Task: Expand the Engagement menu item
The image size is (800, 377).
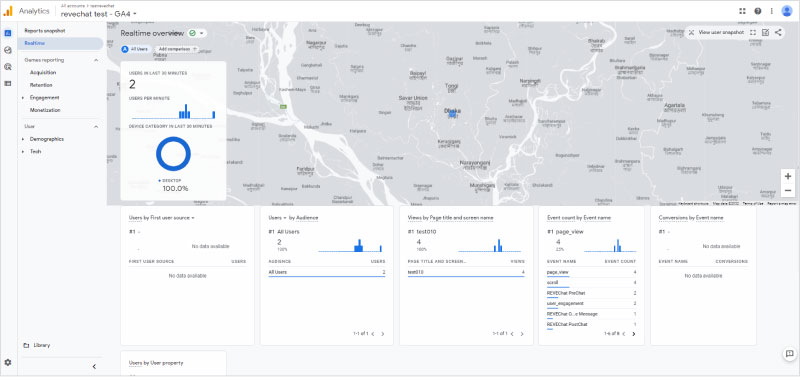Action: pyautogui.click(x=23, y=97)
